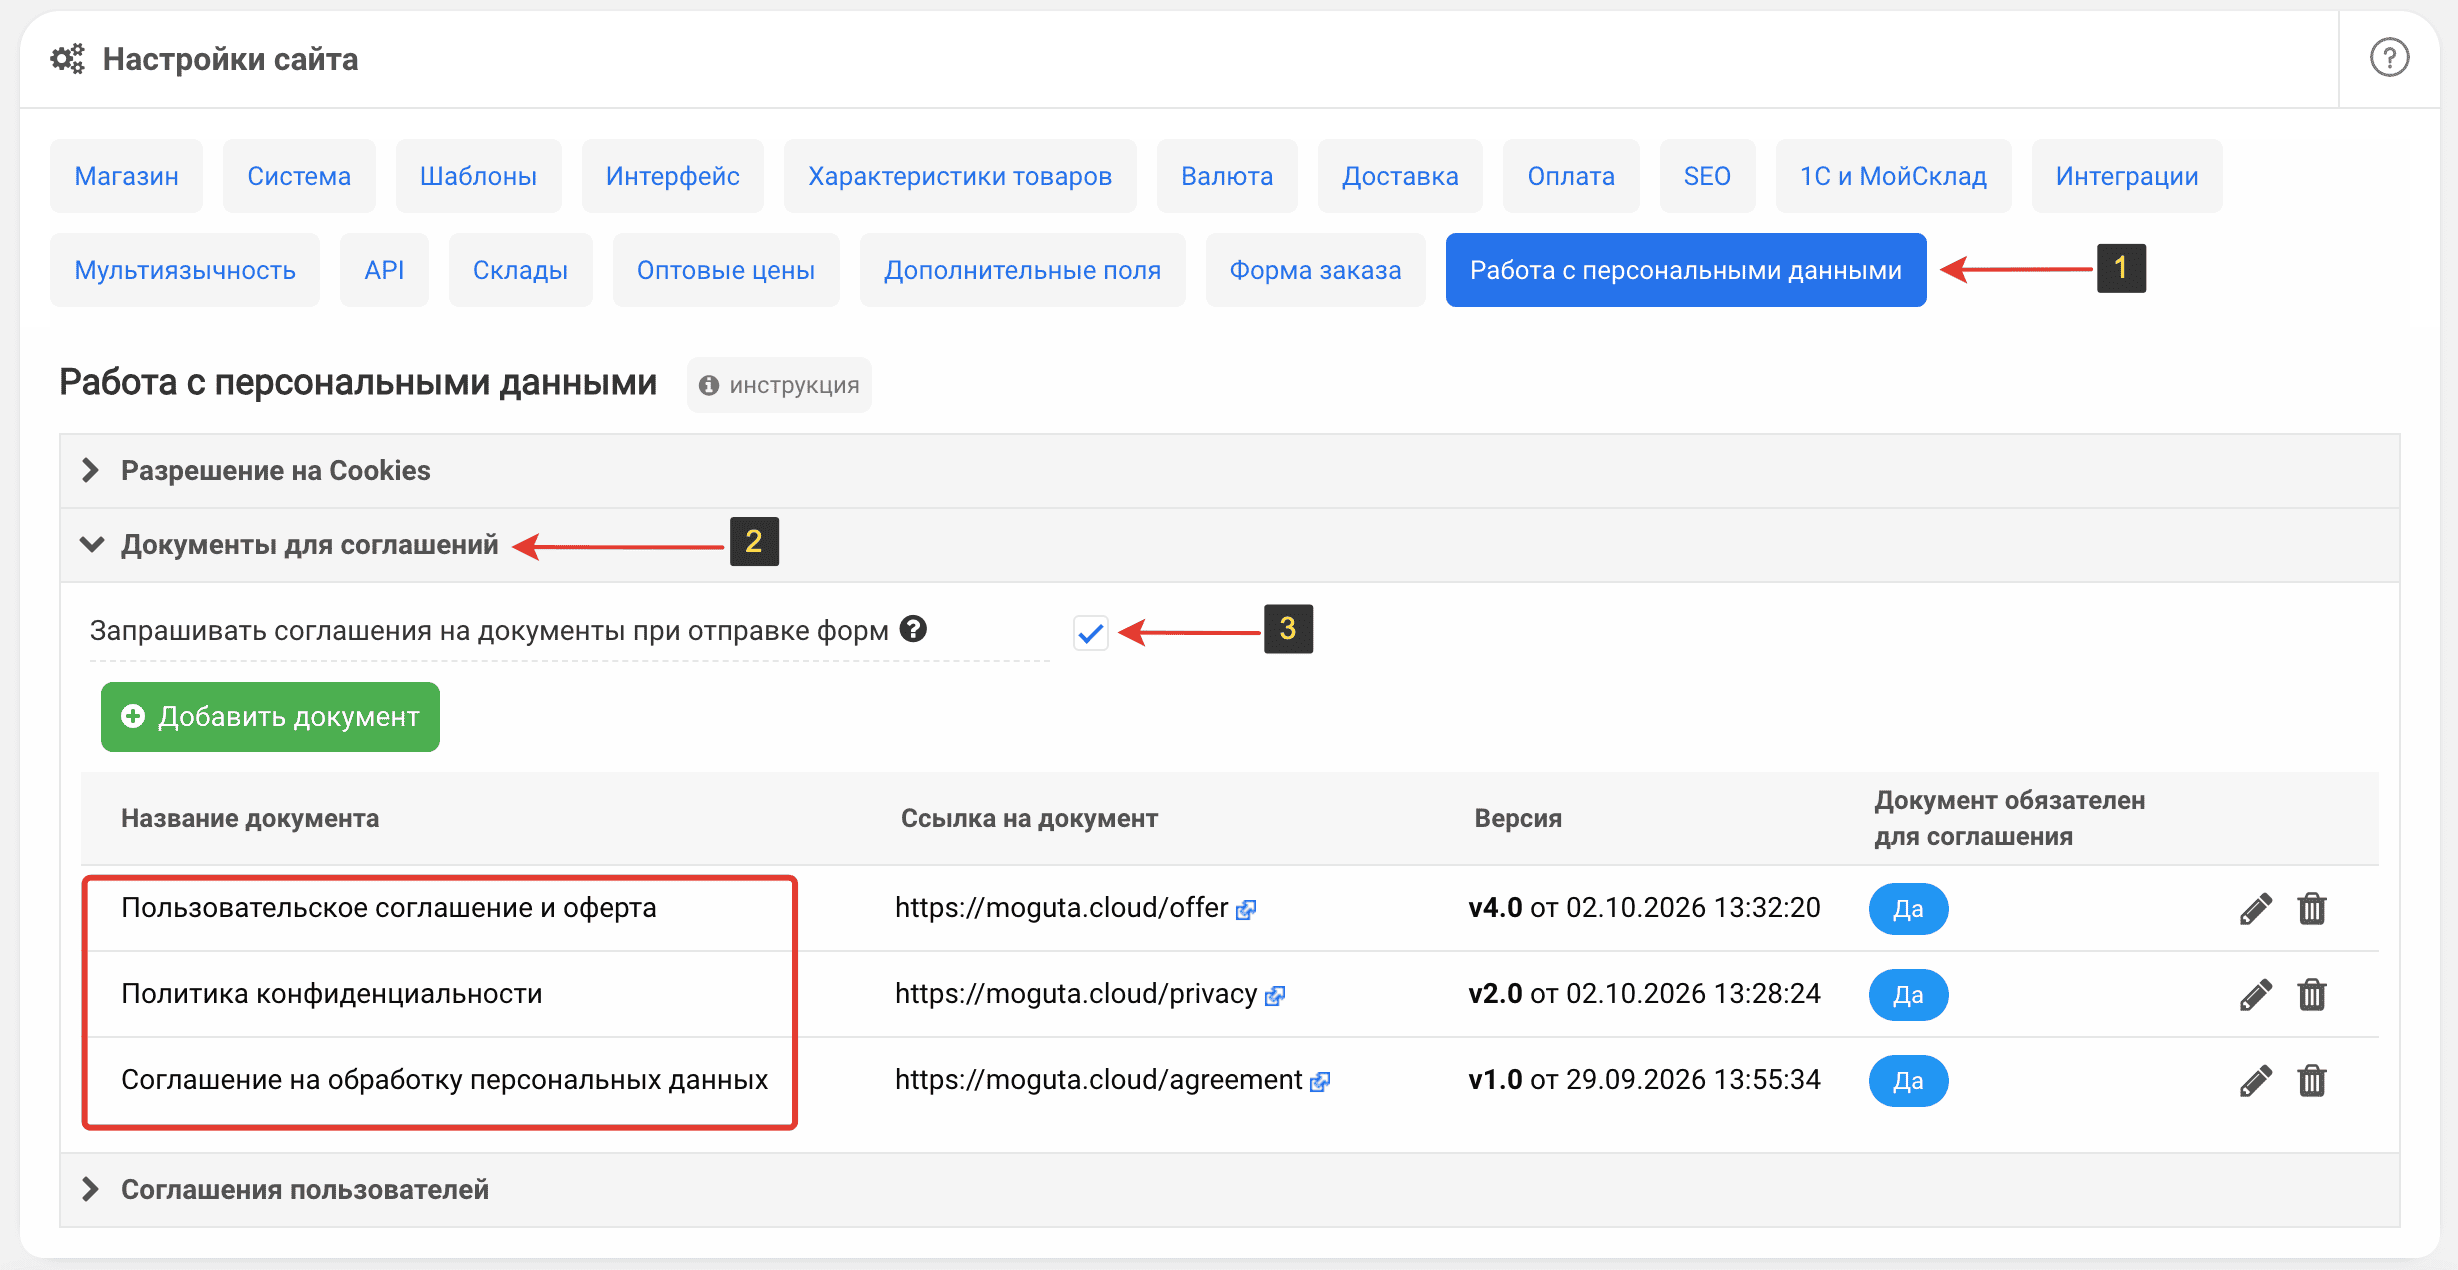Expand the 'Соглашения пользователей' section

1229,1190
